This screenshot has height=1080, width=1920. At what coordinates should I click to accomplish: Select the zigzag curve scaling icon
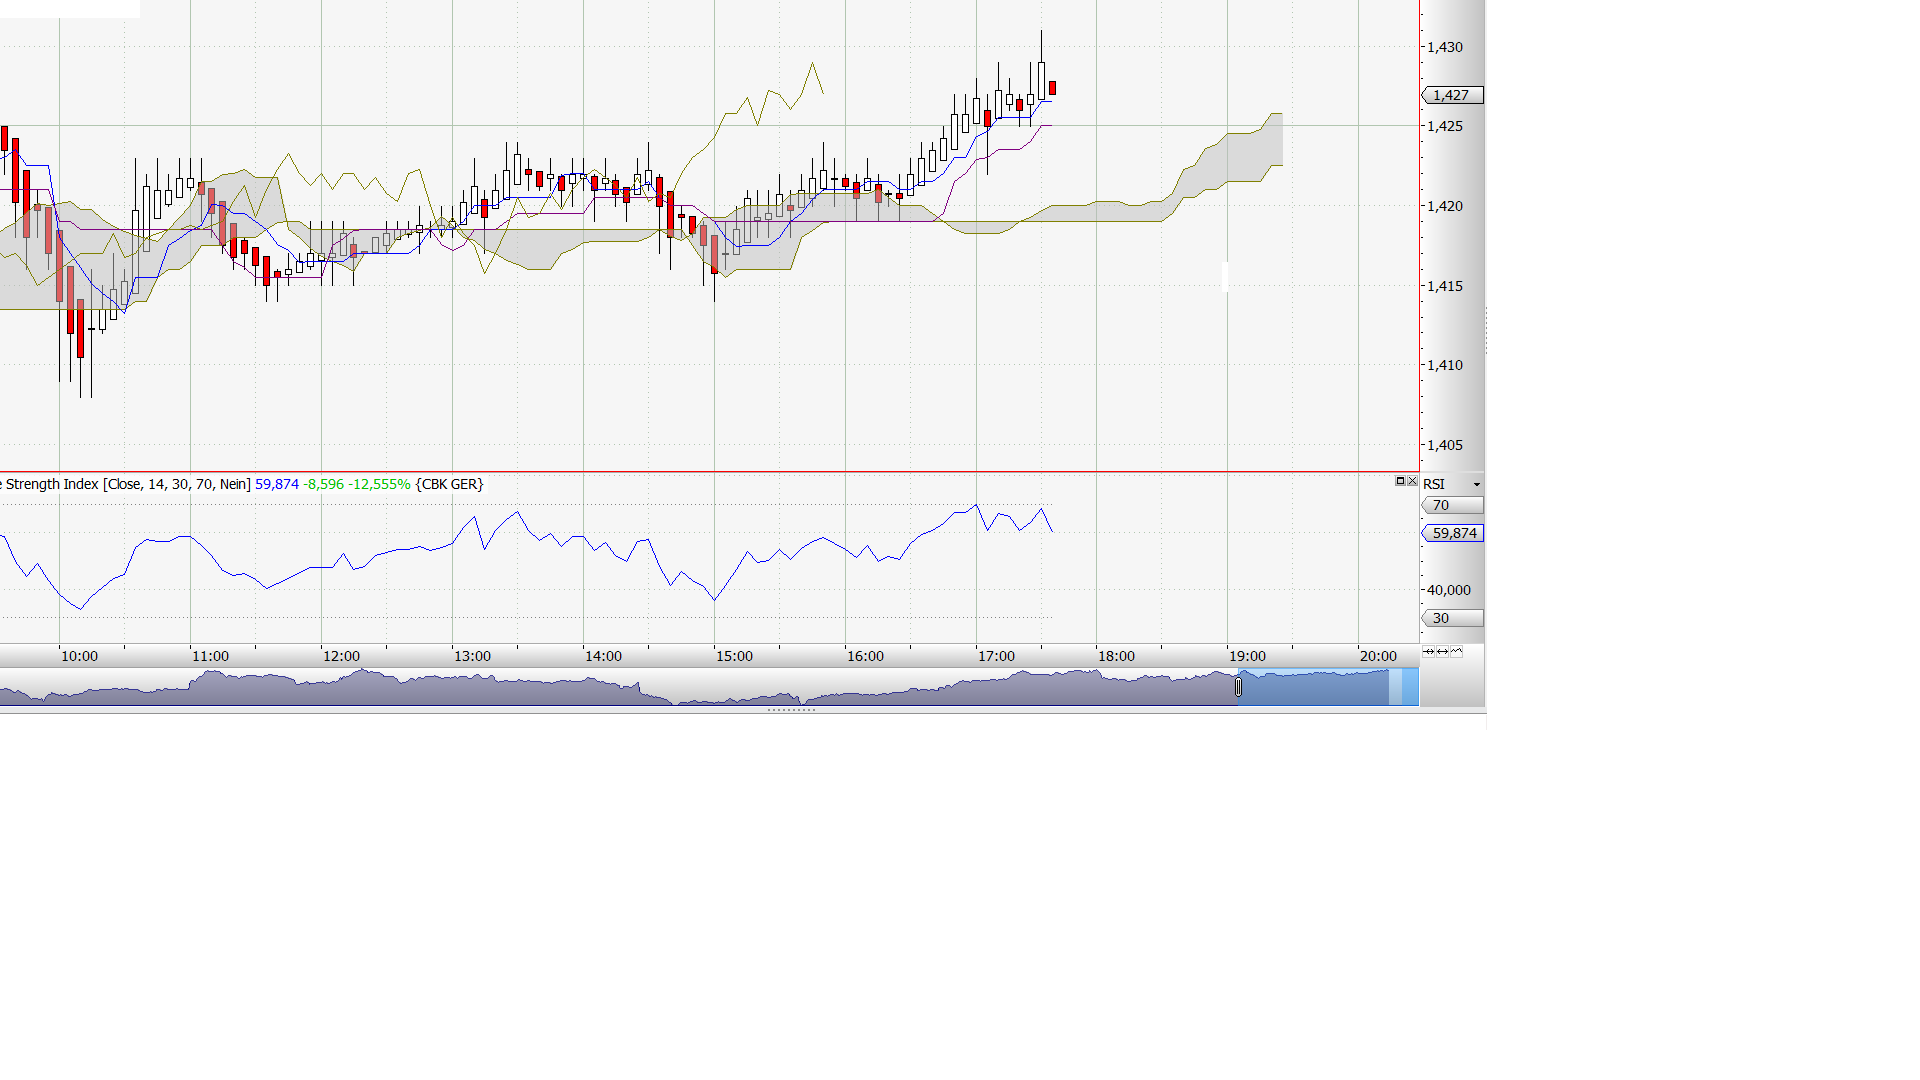pos(1456,651)
